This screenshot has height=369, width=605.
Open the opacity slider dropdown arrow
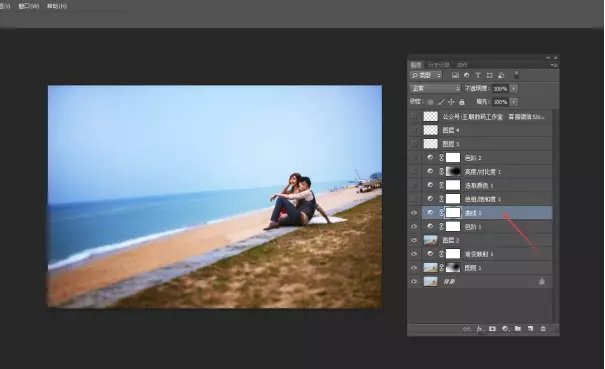(514, 88)
